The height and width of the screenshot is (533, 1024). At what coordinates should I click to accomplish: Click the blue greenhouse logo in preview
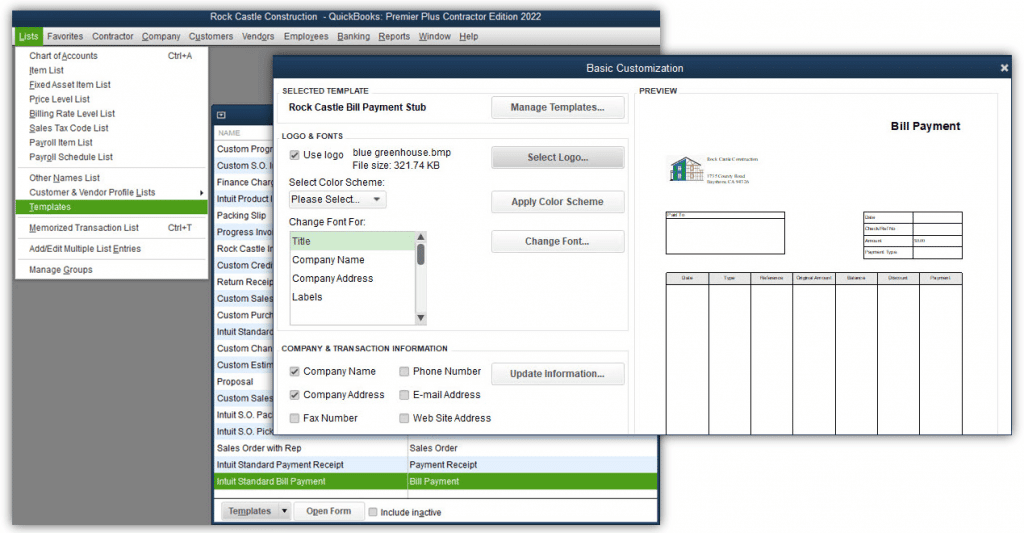[686, 169]
